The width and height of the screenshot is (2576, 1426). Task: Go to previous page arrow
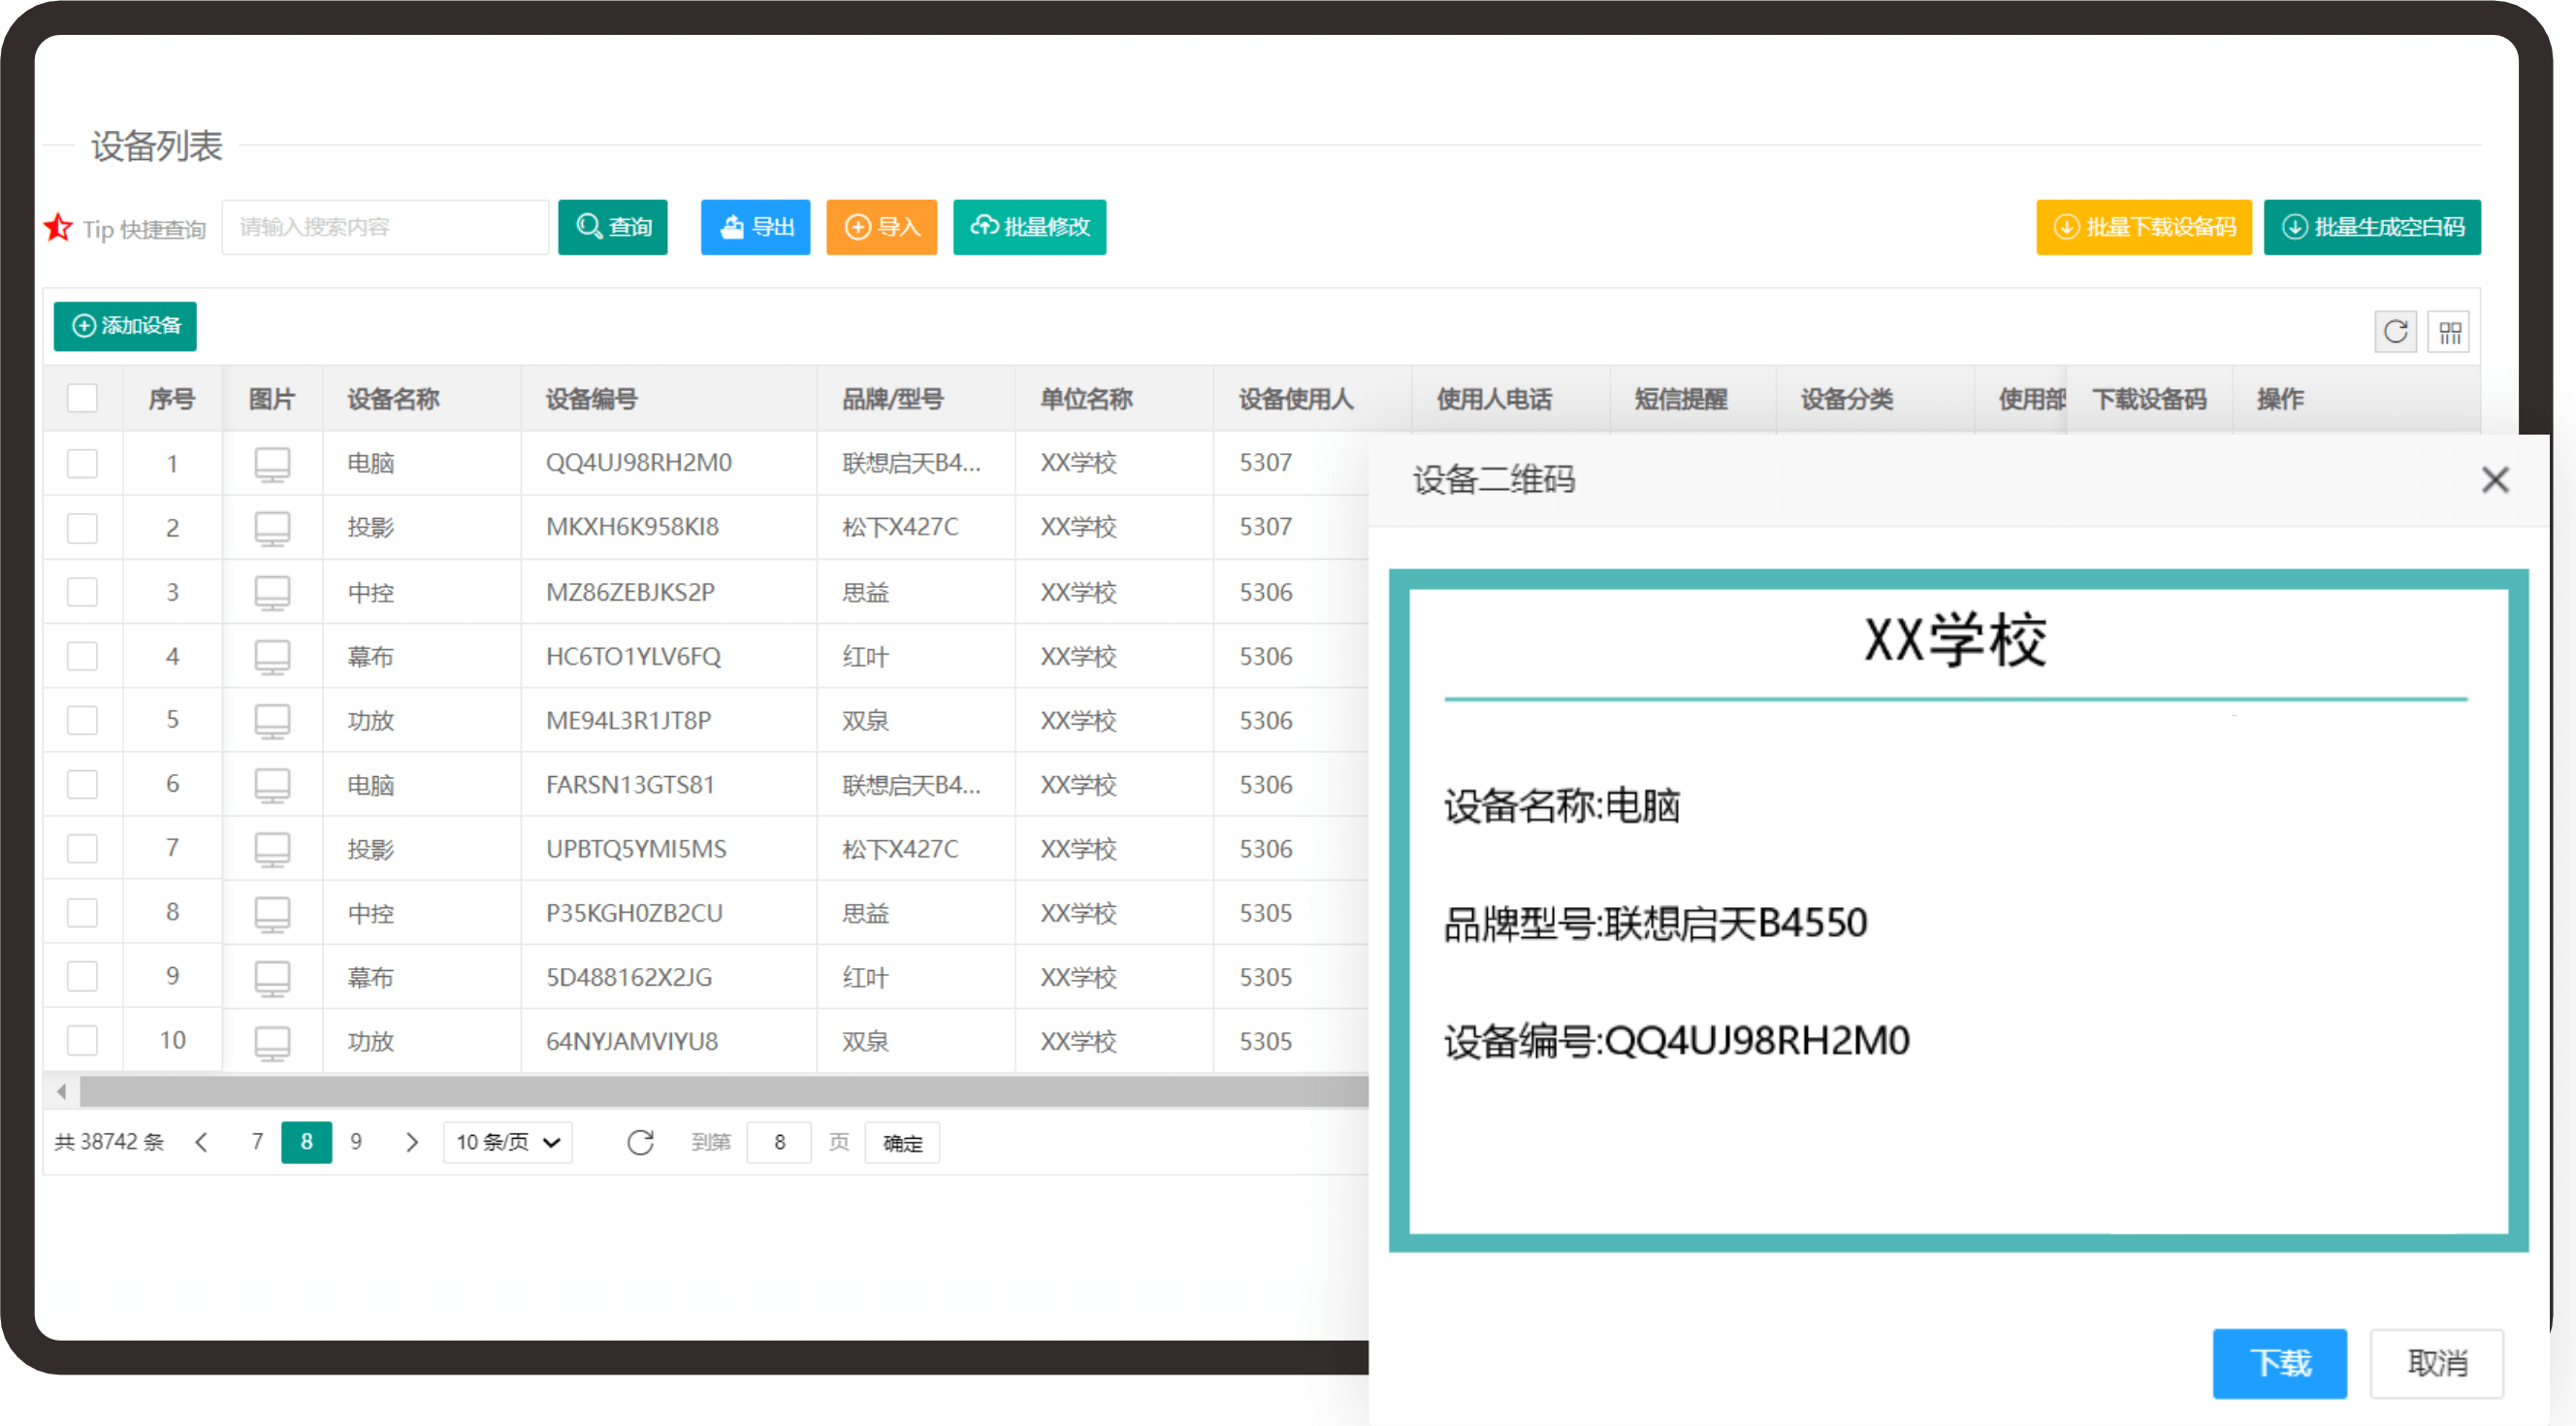point(202,1142)
